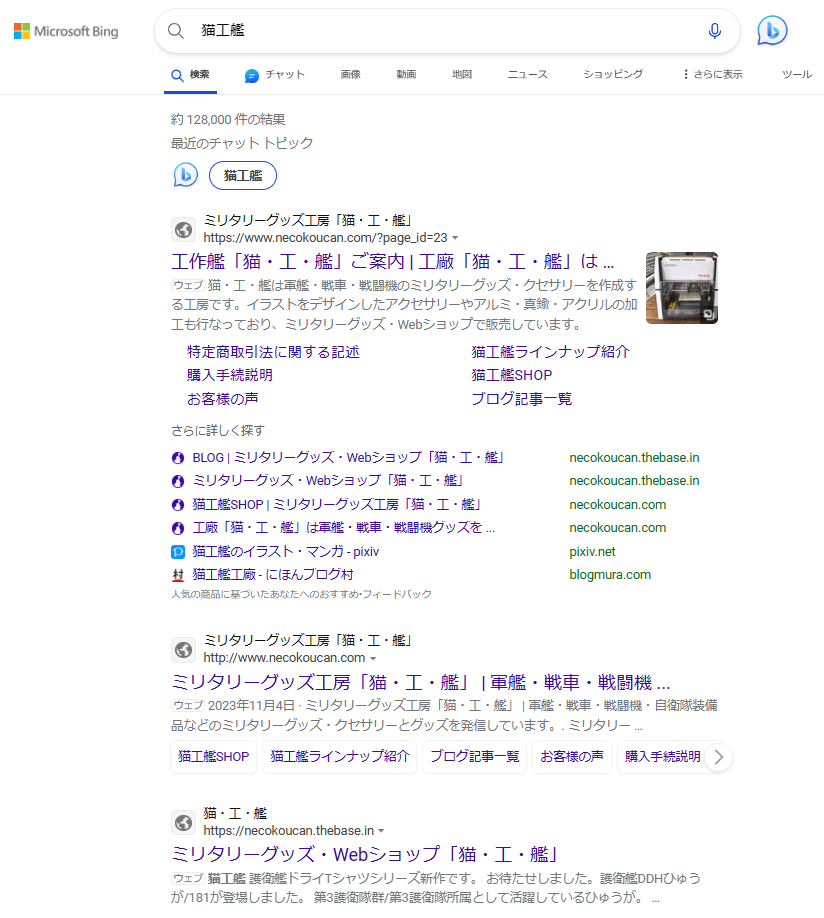Switch to the ニュース tab
This screenshot has width=824, height=918.
[x=527, y=74]
